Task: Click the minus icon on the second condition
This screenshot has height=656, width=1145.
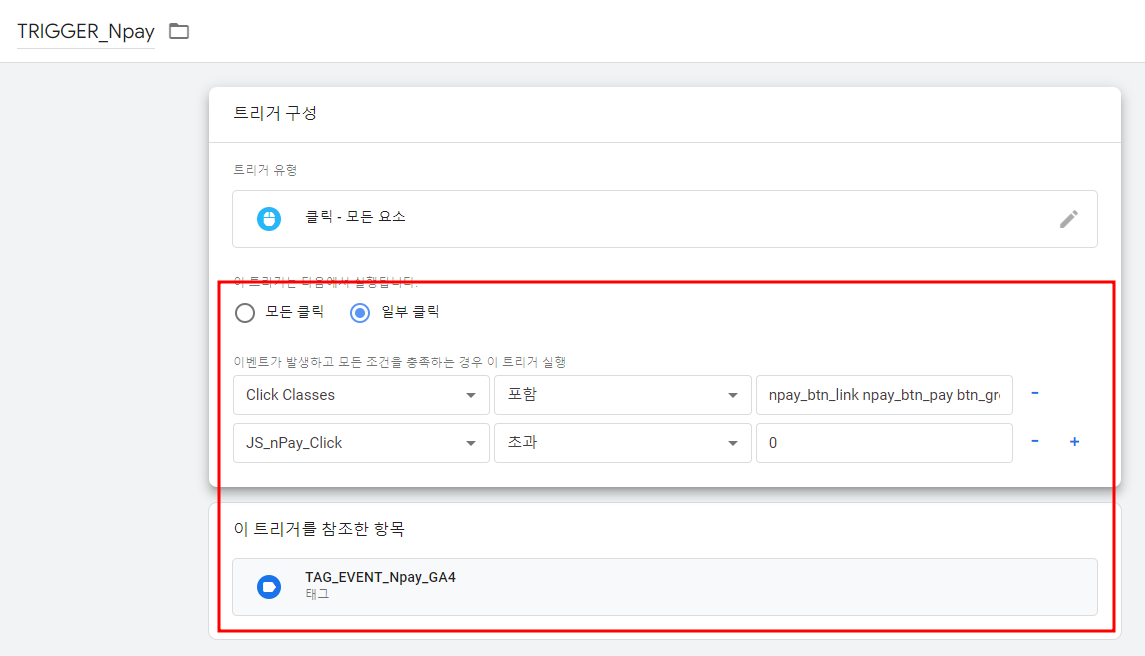Action: click(1035, 442)
